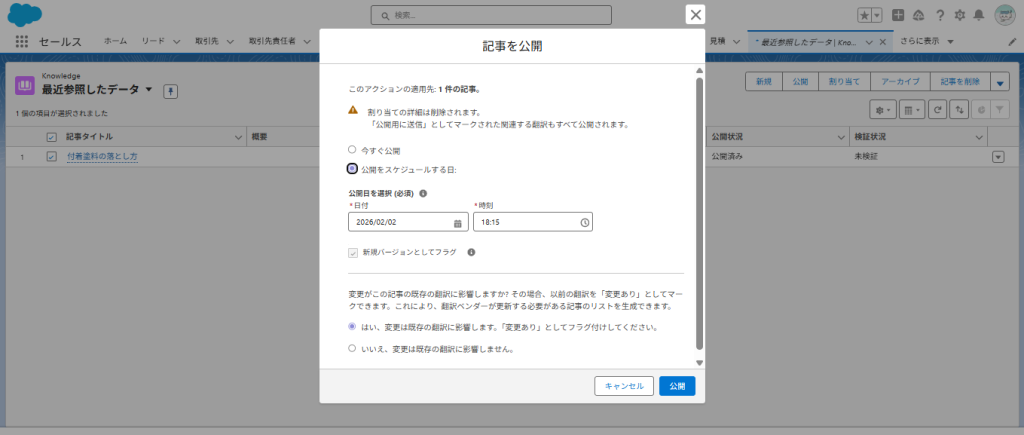Click the 割り当て button
The height and width of the screenshot is (435, 1024).
(x=844, y=82)
